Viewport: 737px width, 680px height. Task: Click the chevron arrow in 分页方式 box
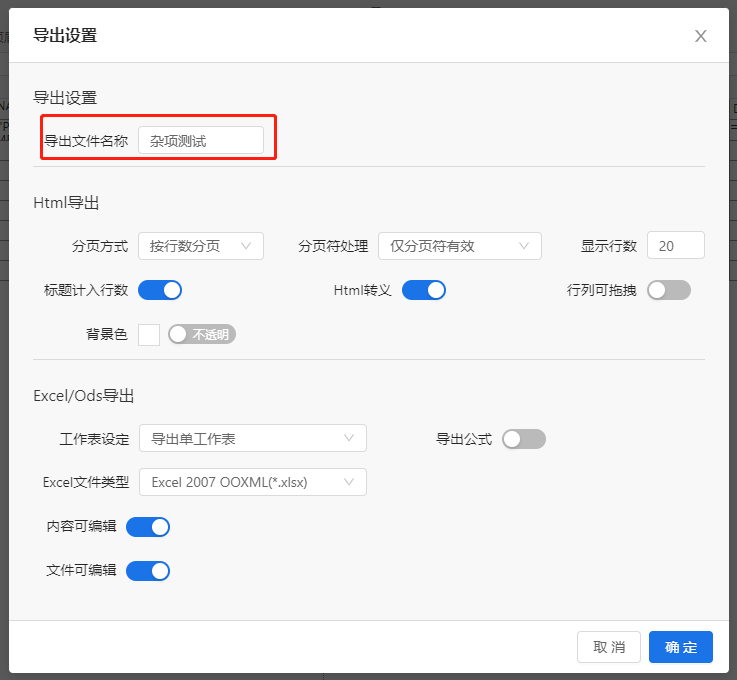pyautogui.click(x=246, y=246)
